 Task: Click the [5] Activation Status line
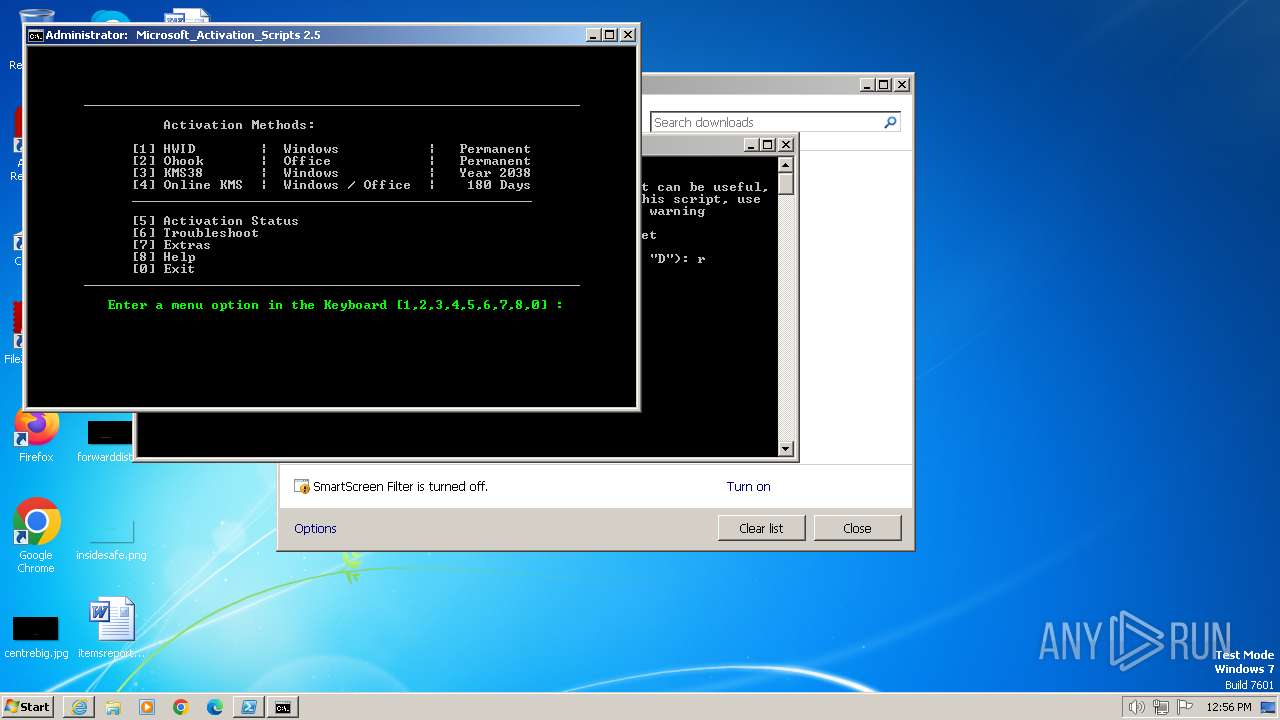pyautogui.click(x=215, y=221)
